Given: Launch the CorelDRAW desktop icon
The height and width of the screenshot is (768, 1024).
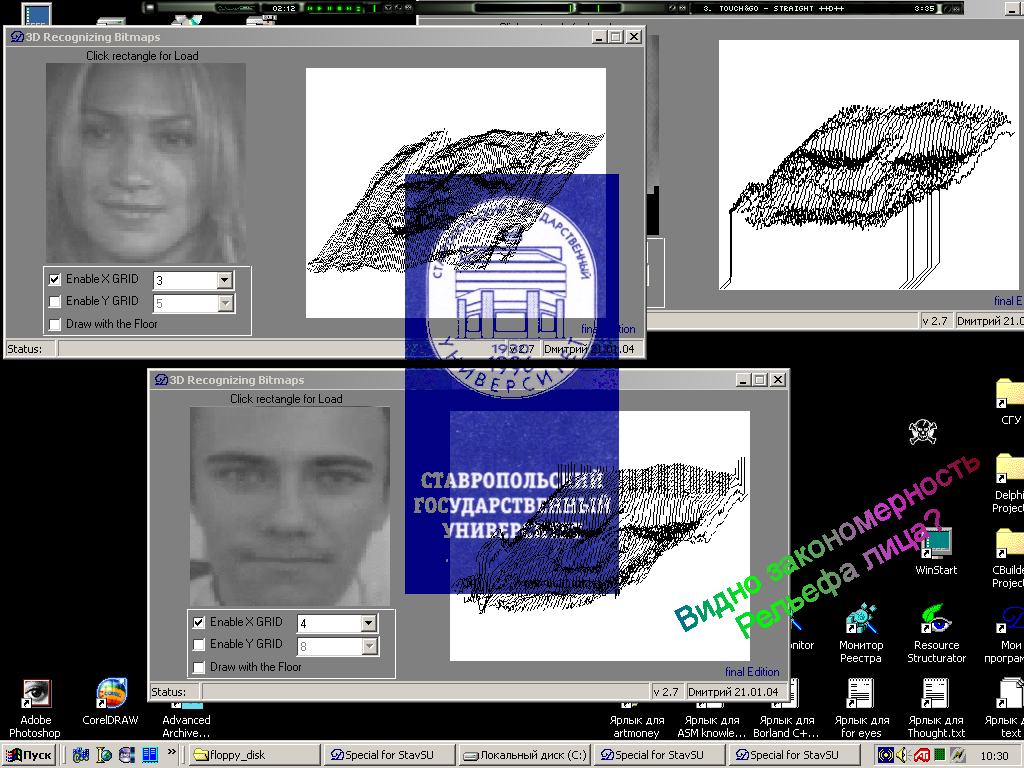Looking at the screenshot, I should 110,694.
